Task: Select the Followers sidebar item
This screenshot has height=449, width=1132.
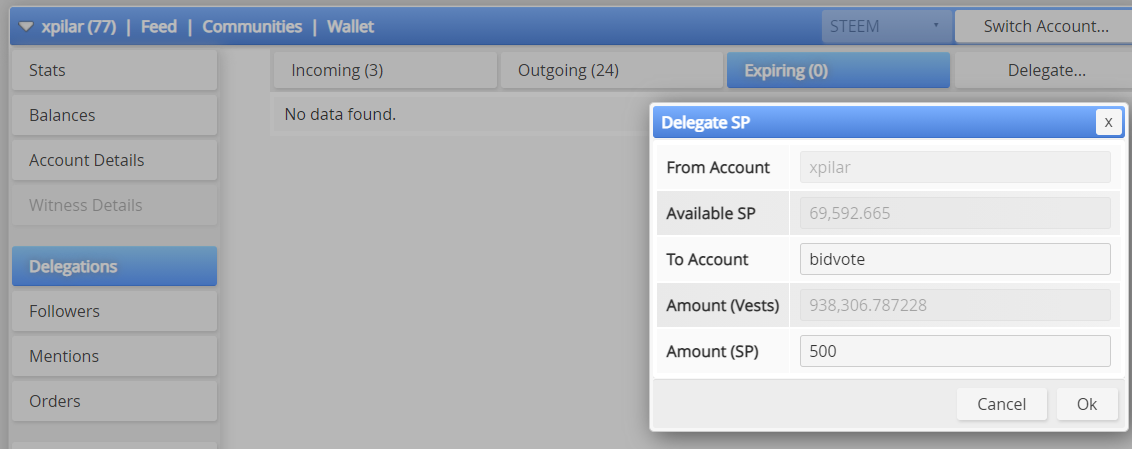Action: coord(114,312)
